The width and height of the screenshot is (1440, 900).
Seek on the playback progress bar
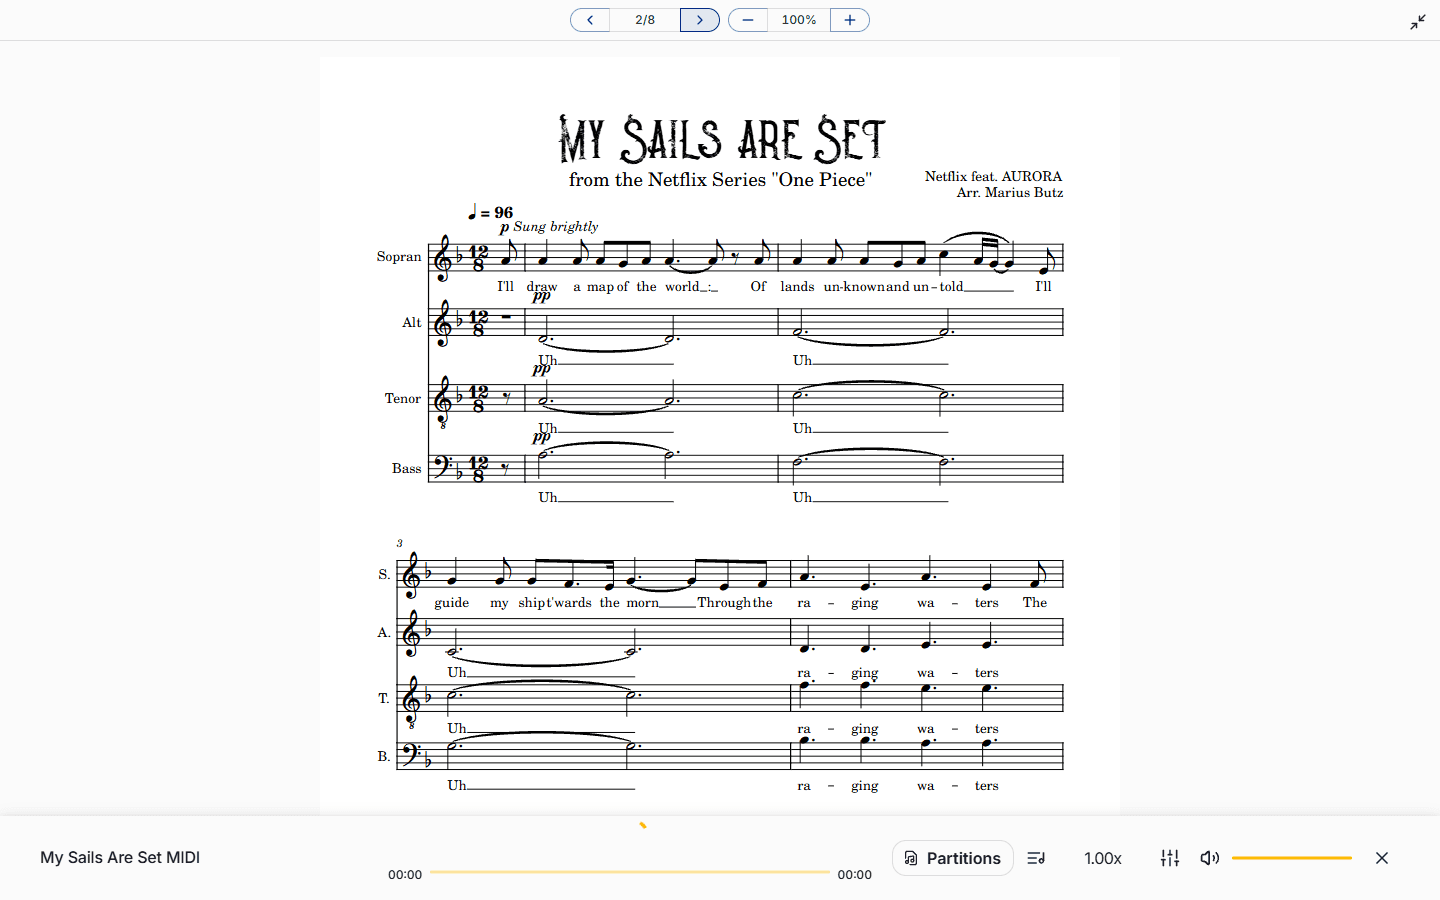630,873
